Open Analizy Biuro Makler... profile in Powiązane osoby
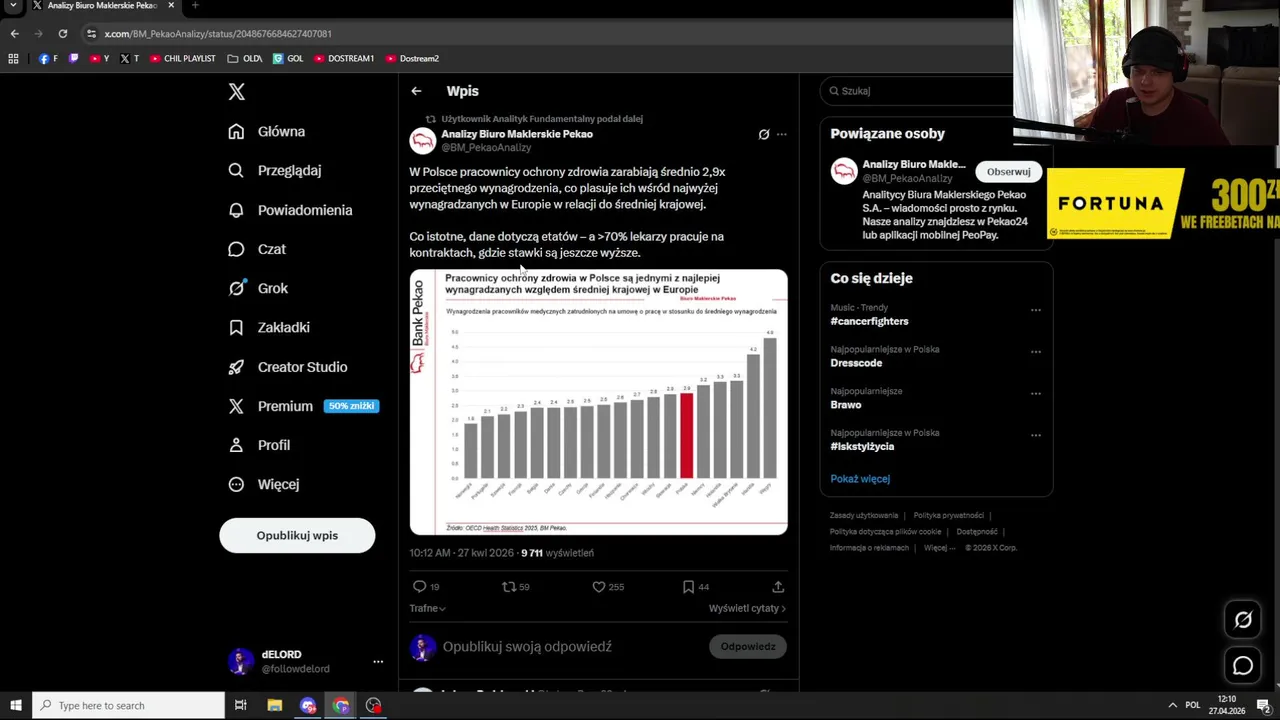The image size is (1280, 720). pos(914,165)
